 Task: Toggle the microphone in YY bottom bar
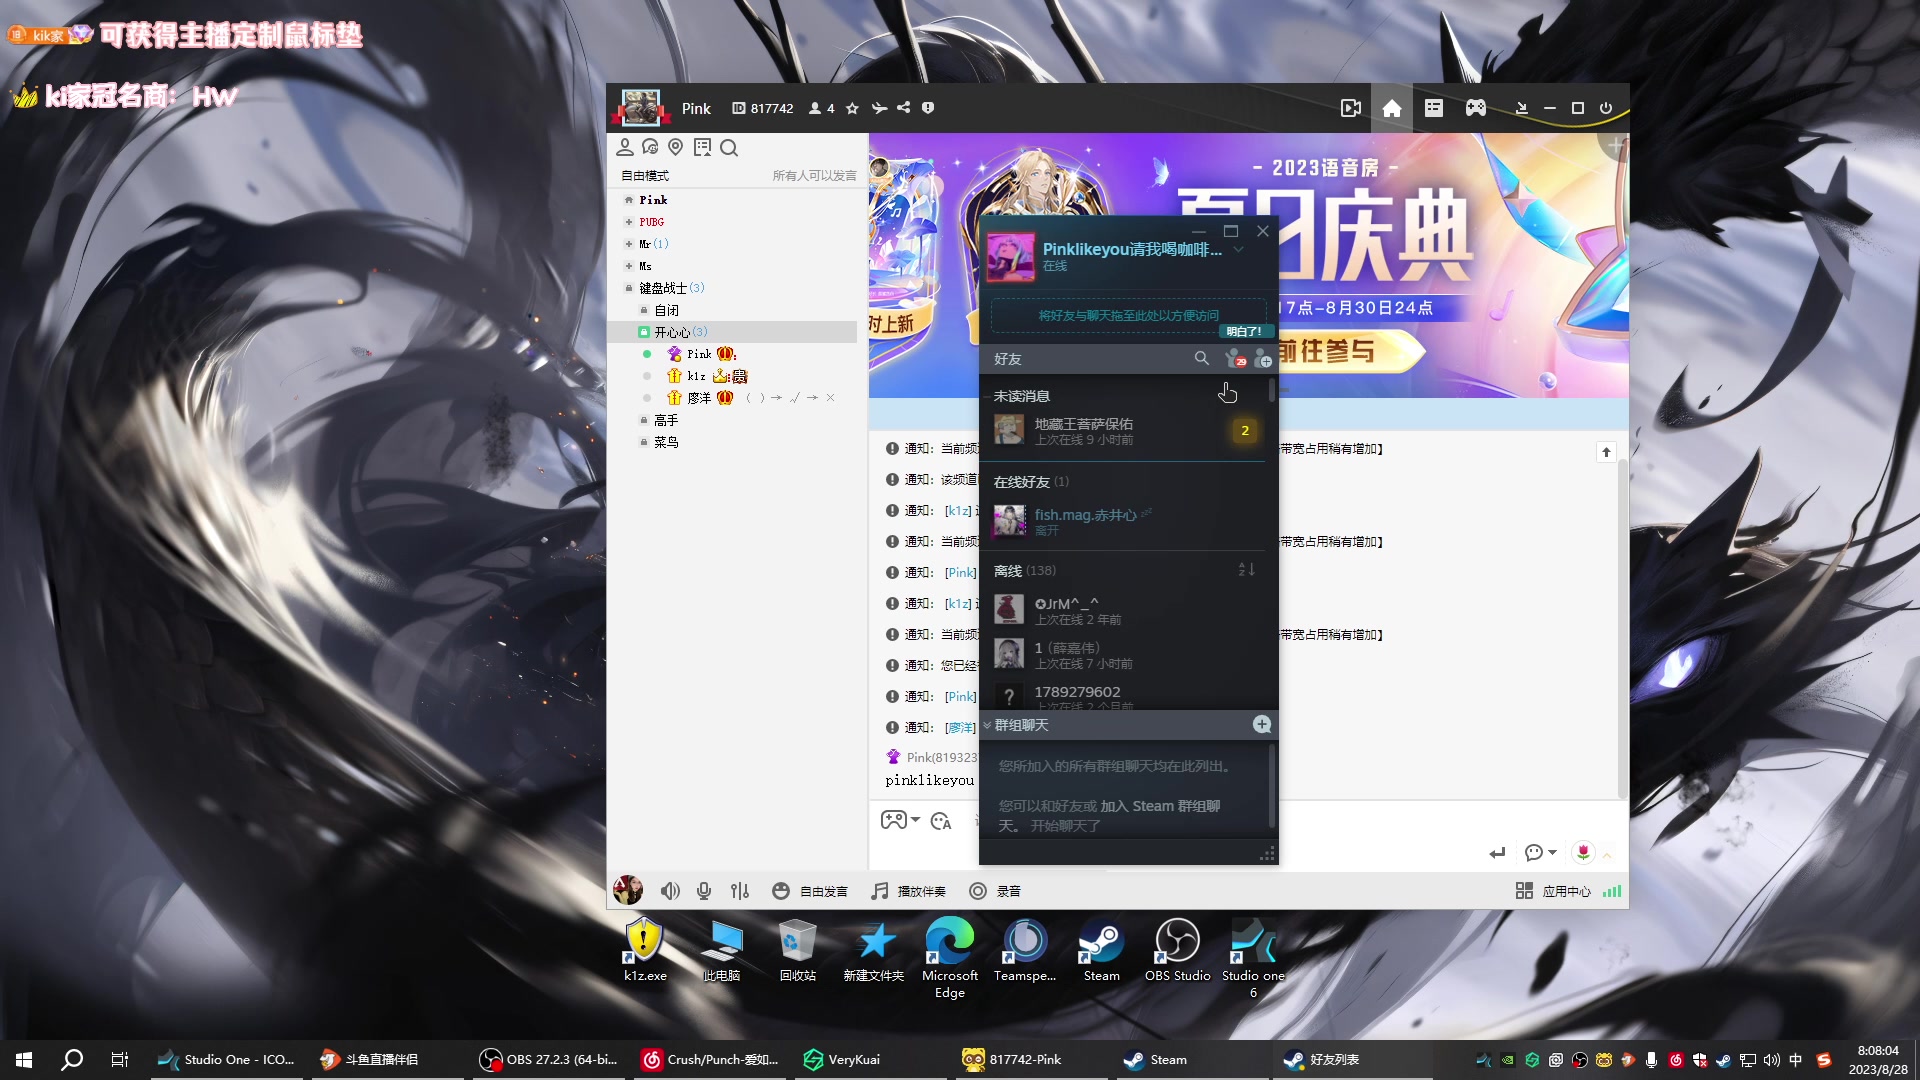704,891
